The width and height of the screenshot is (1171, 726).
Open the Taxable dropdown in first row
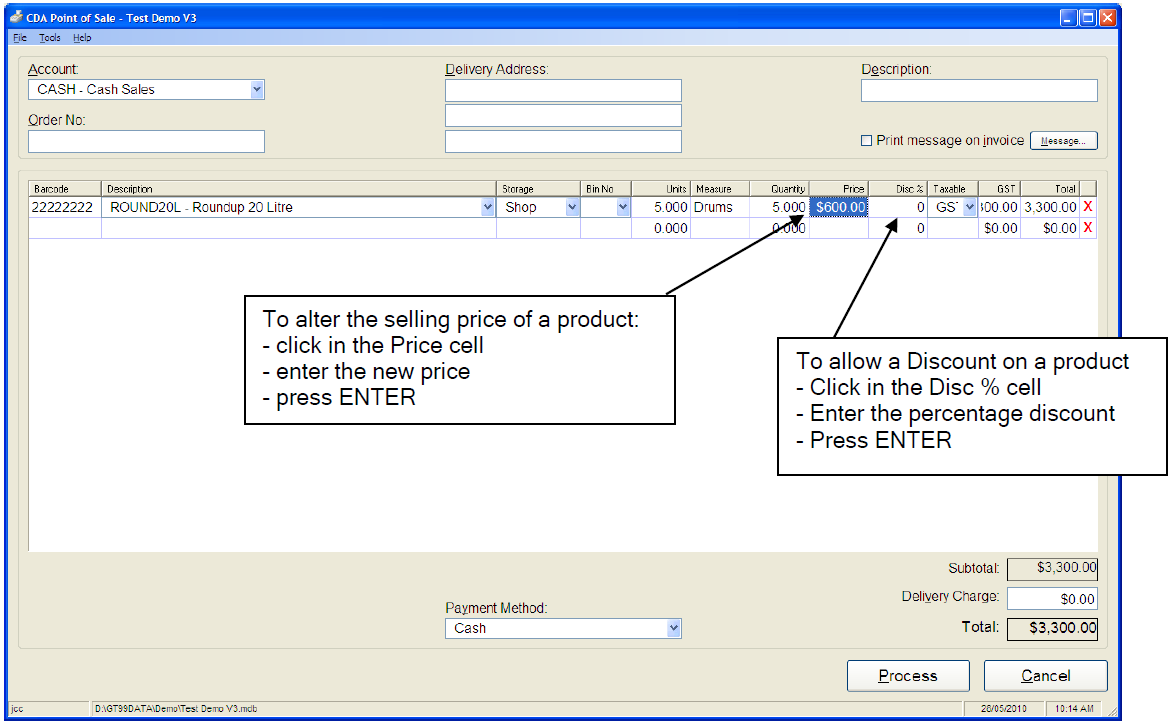coord(969,207)
